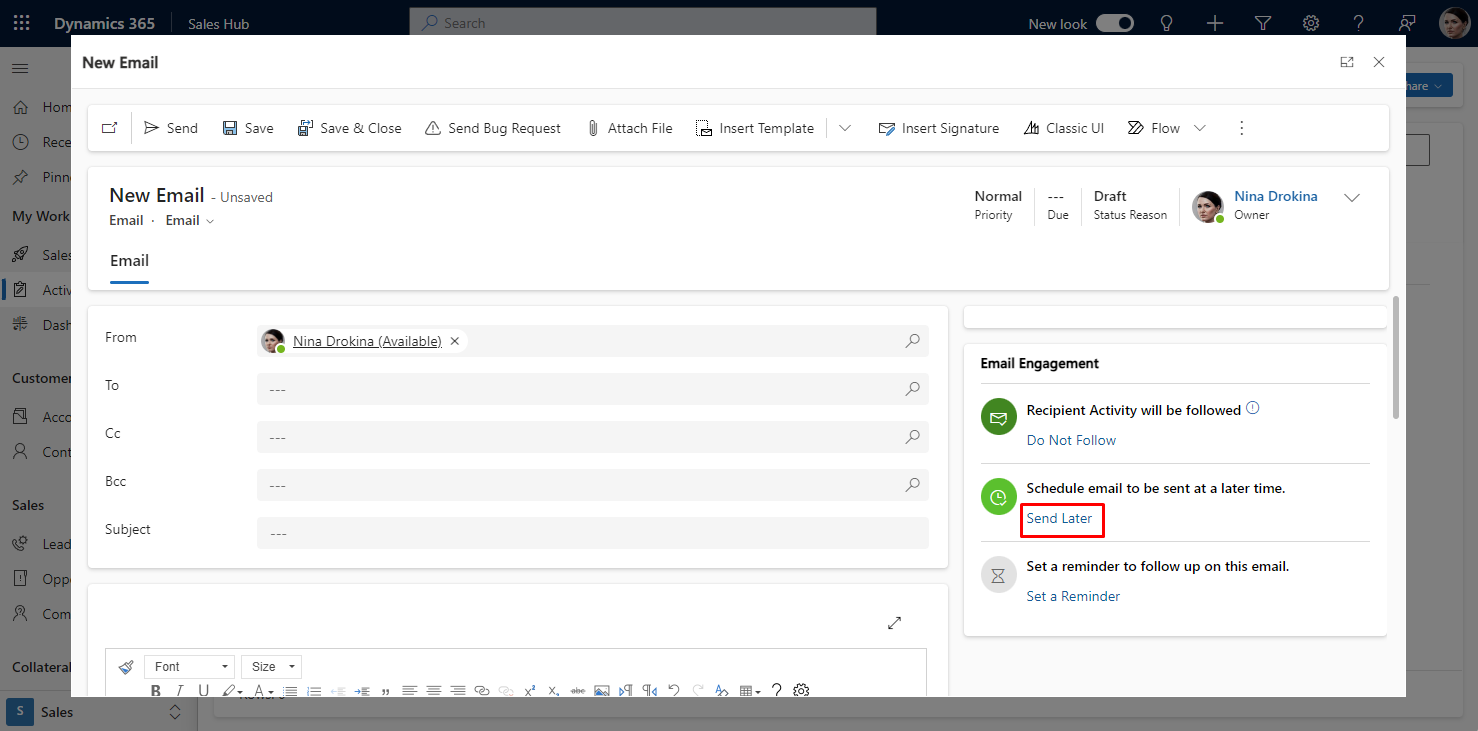This screenshot has height=731, width=1478.
Task: Open the Nina Drokina owner link
Action: tap(1276, 196)
